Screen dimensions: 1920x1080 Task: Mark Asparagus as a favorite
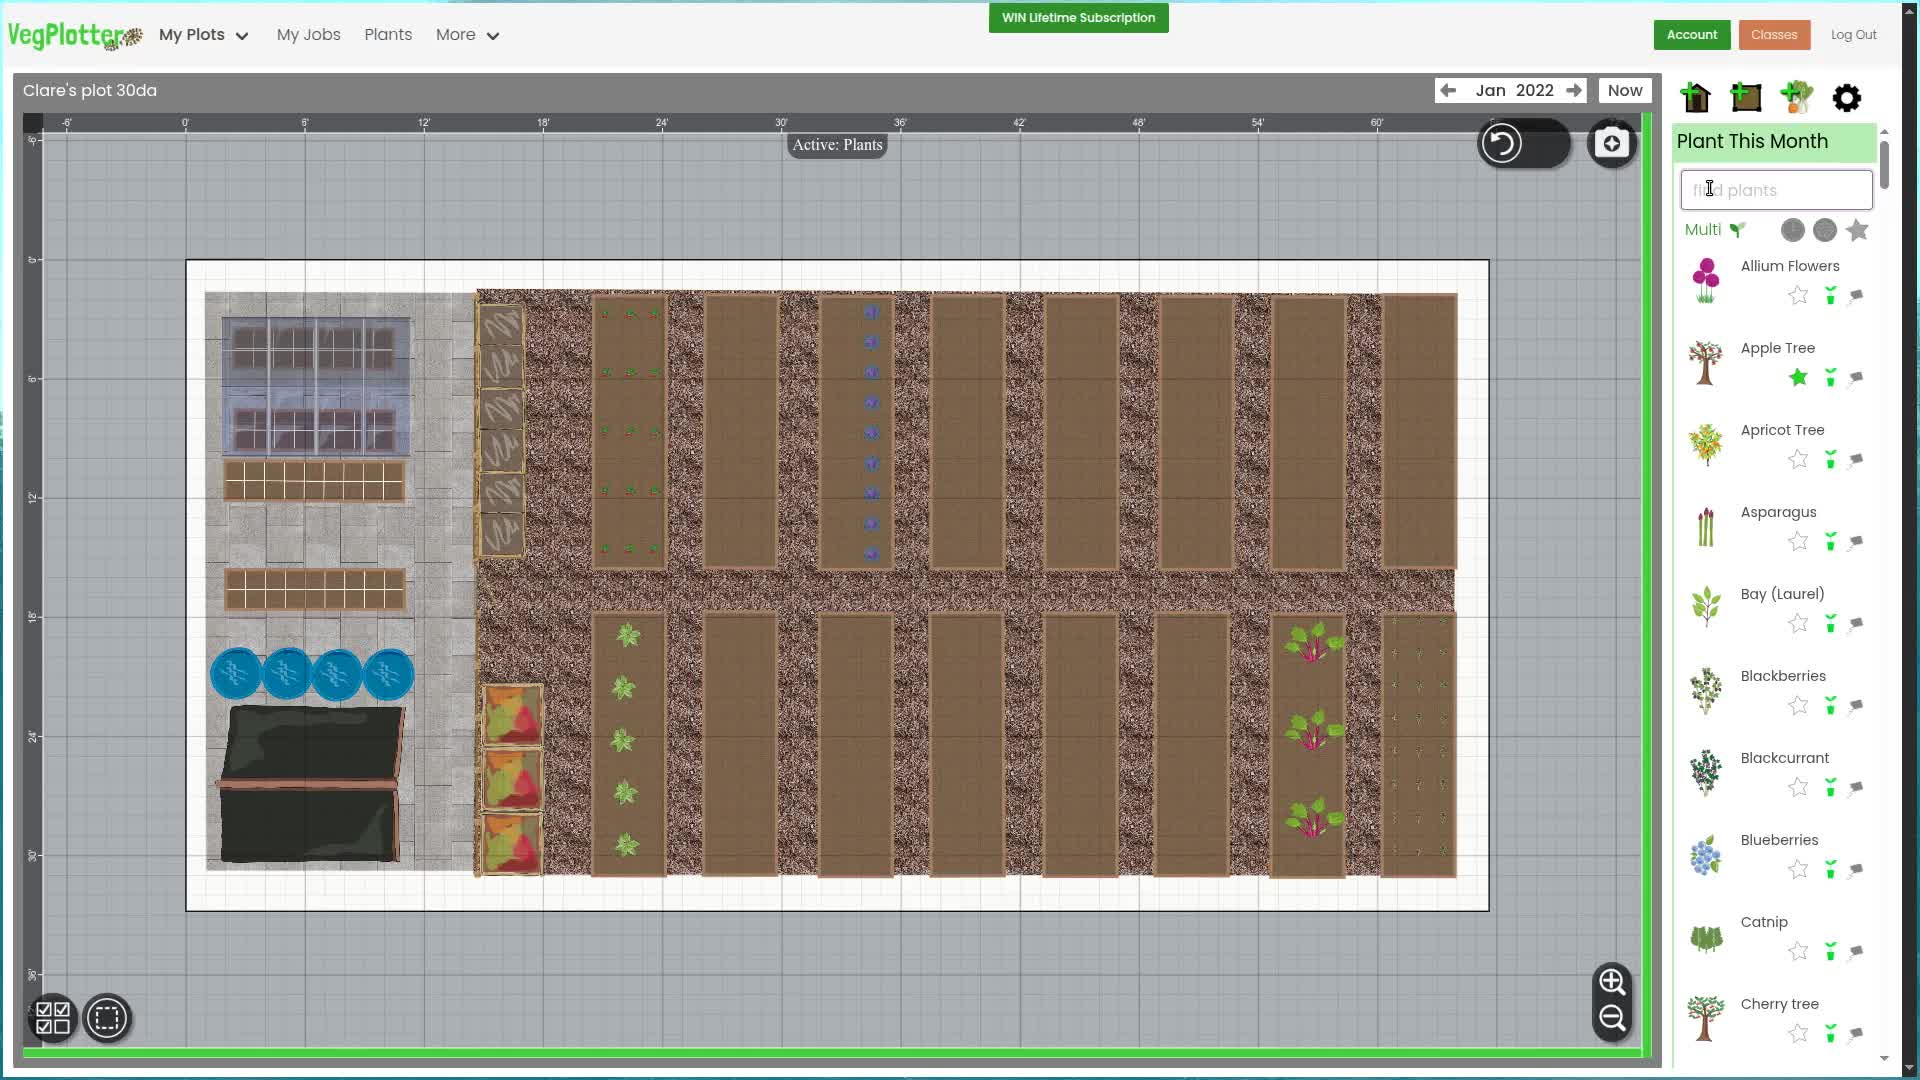(x=1797, y=541)
